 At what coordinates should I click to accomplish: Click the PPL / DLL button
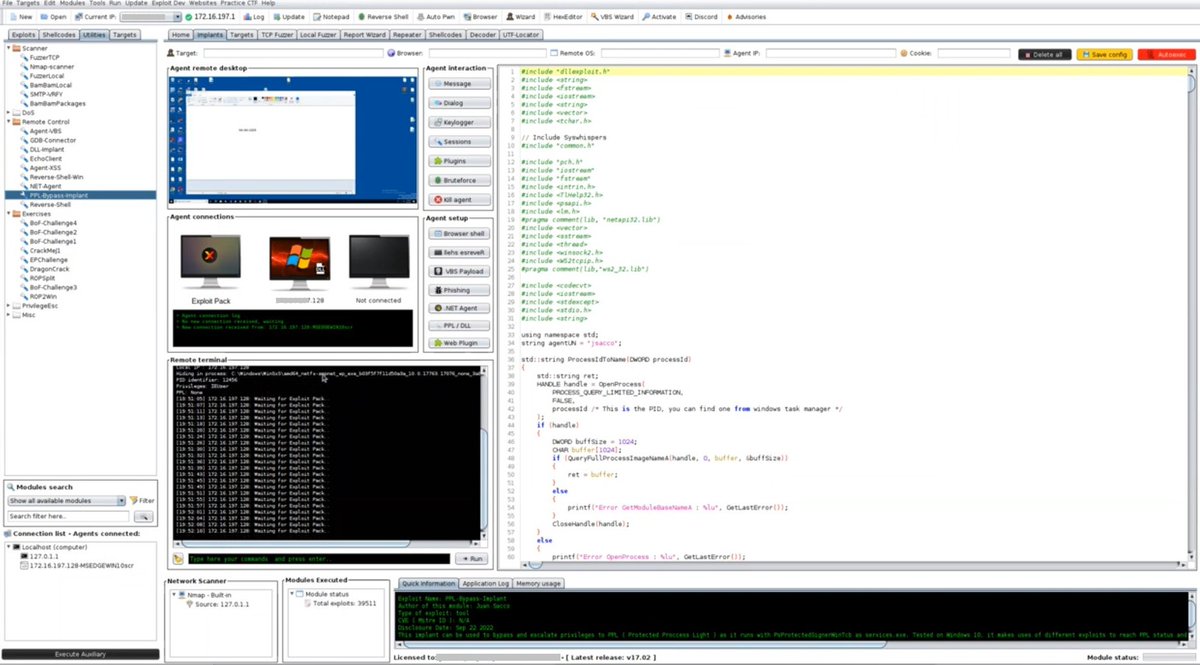457,325
